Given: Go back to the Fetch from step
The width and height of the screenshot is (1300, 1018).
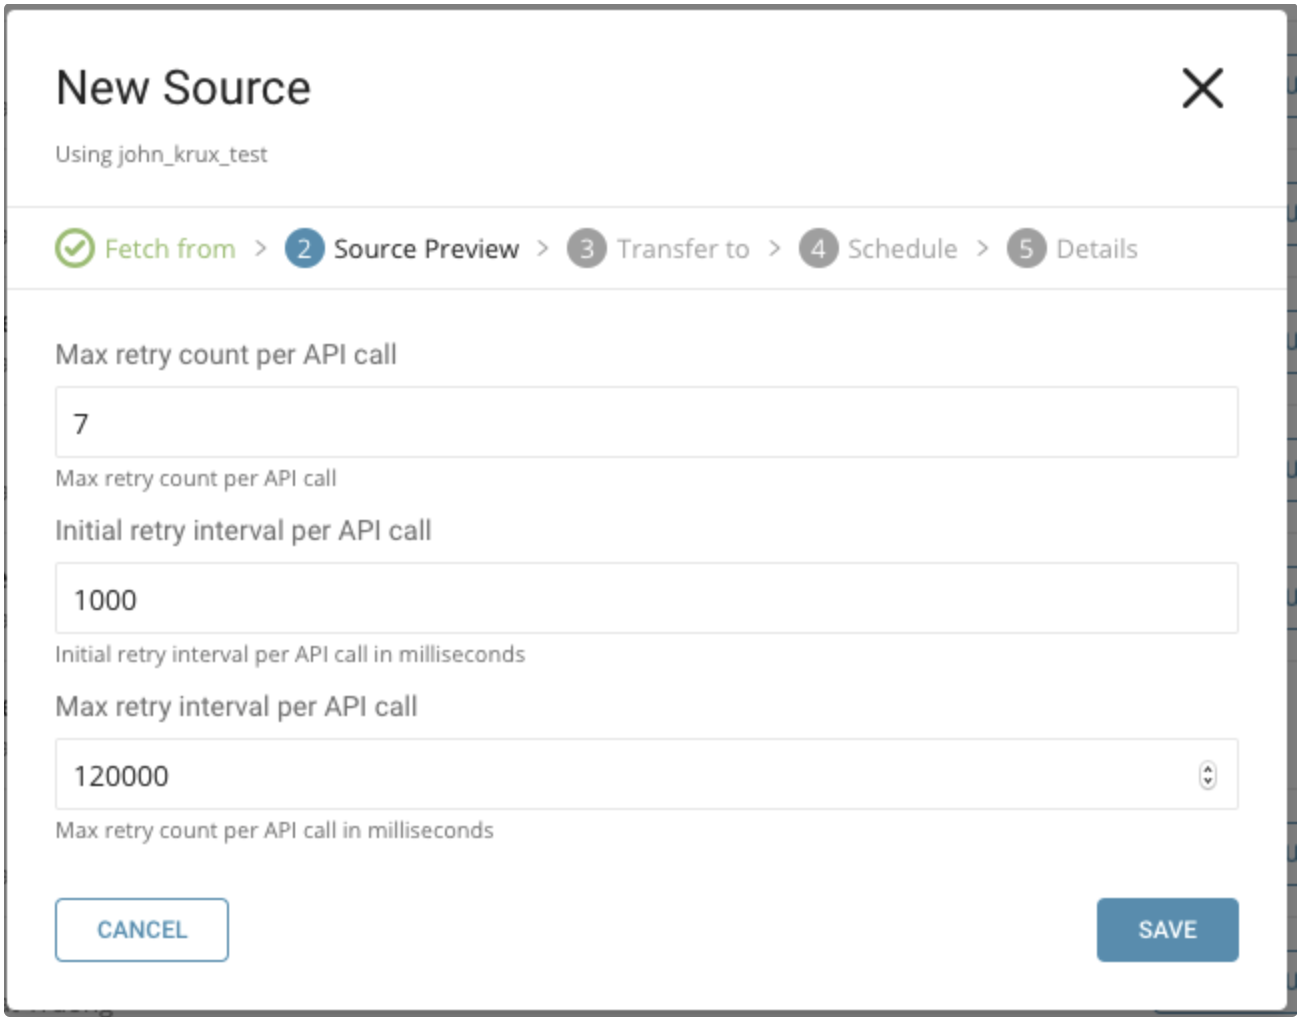Looking at the screenshot, I should [x=170, y=248].
